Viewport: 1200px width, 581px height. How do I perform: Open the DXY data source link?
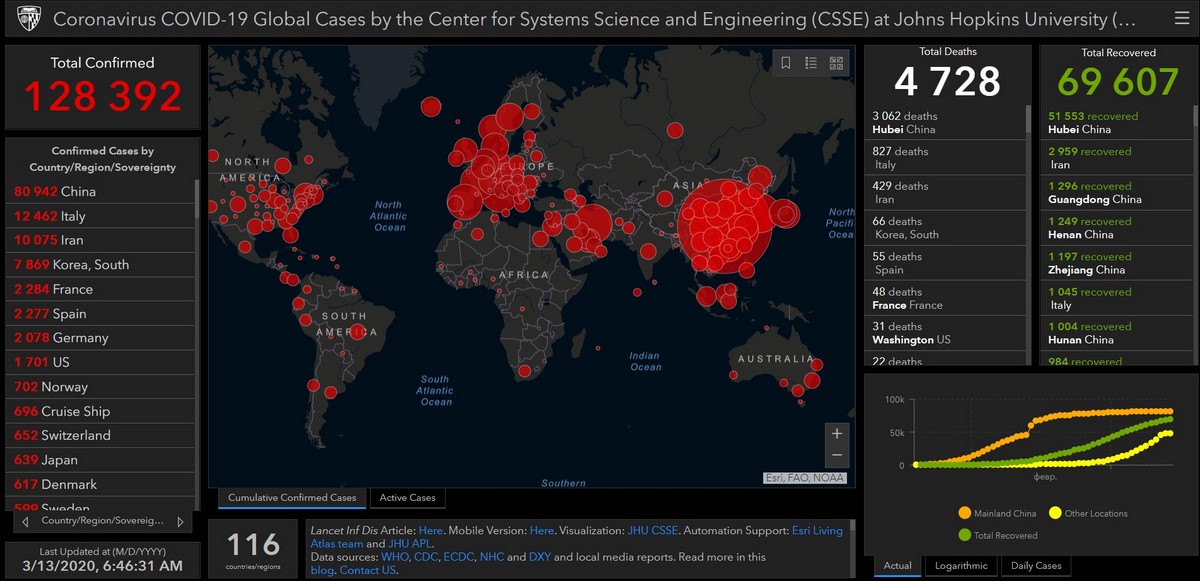tap(540, 557)
